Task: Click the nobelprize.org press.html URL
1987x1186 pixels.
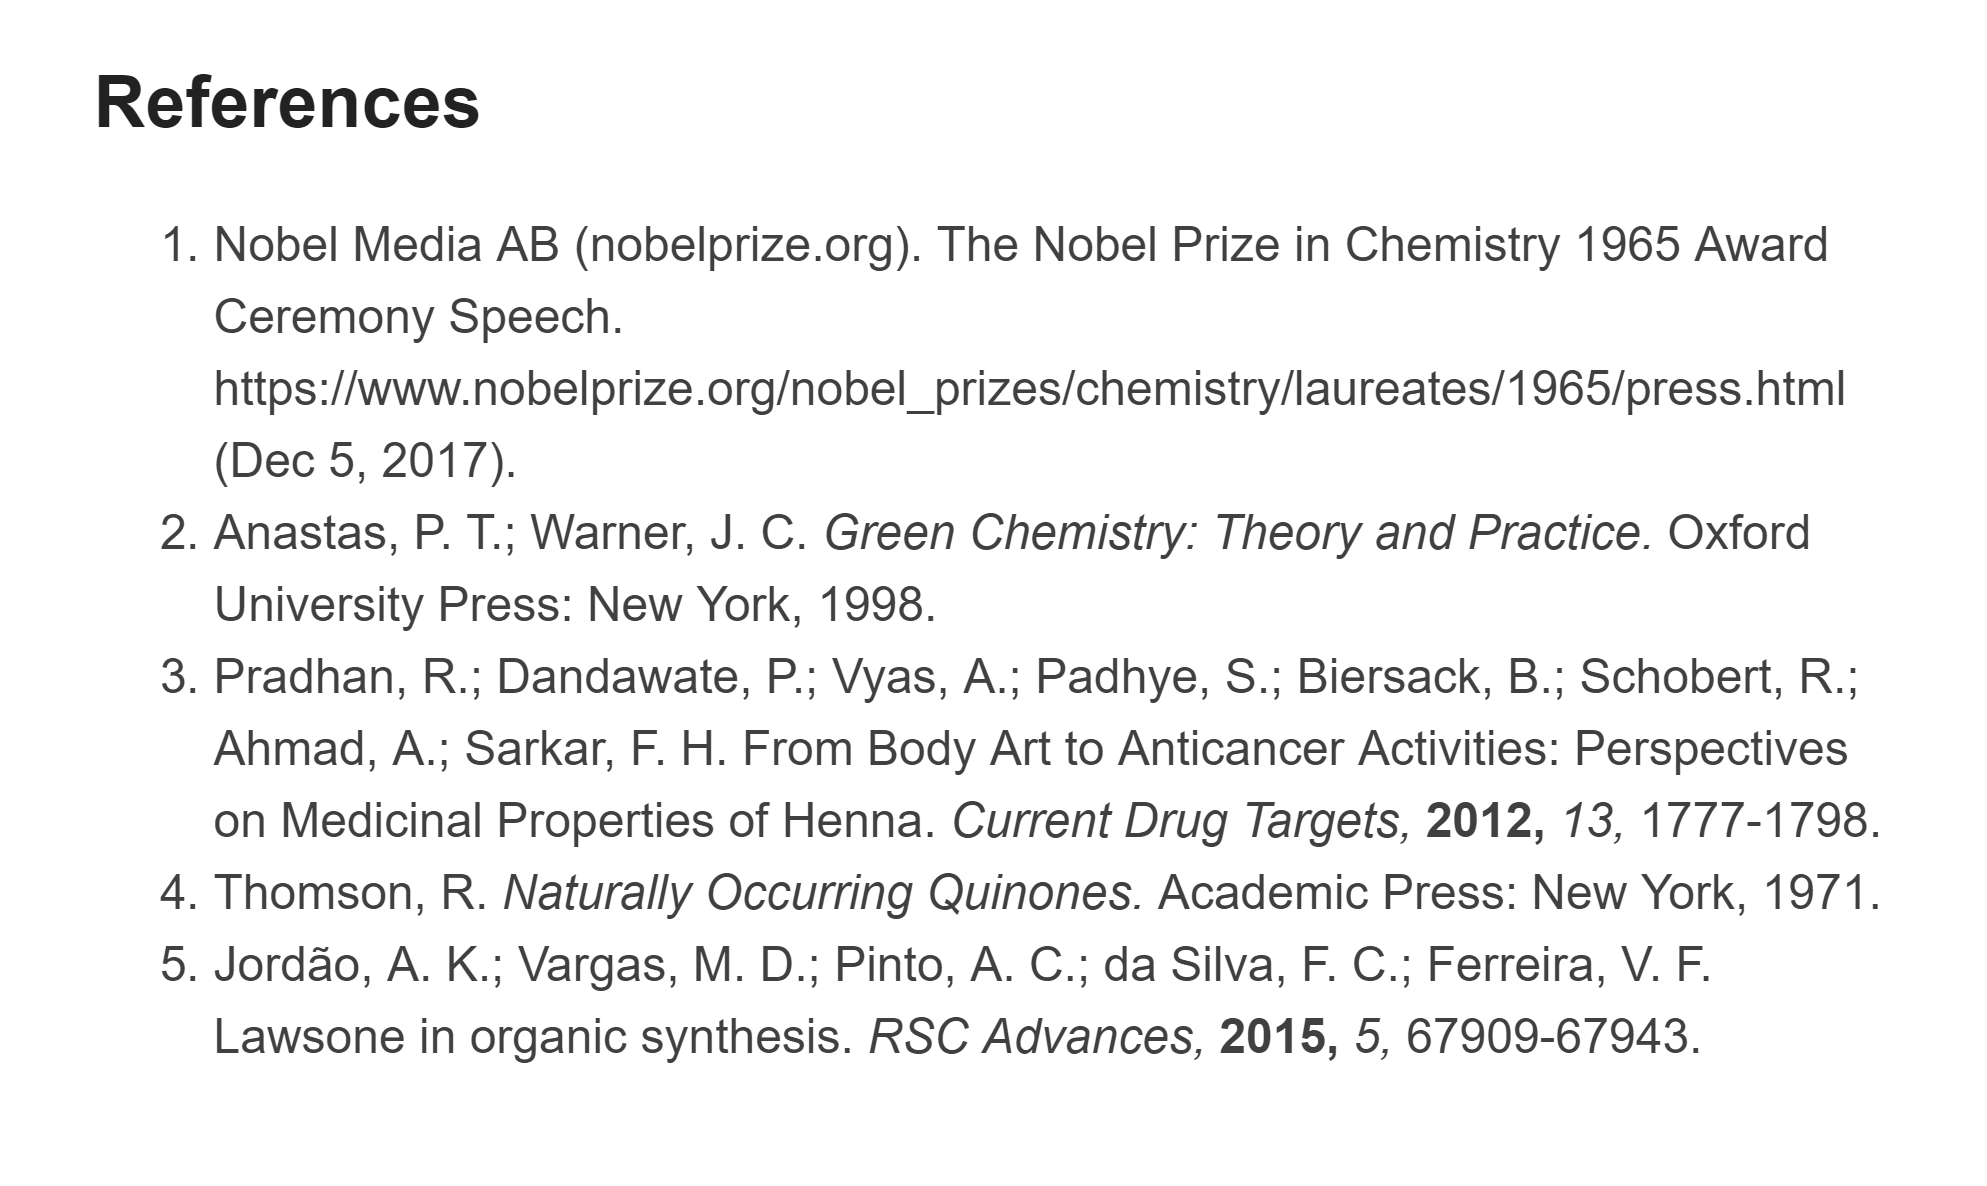Action: coord(1029,389)
